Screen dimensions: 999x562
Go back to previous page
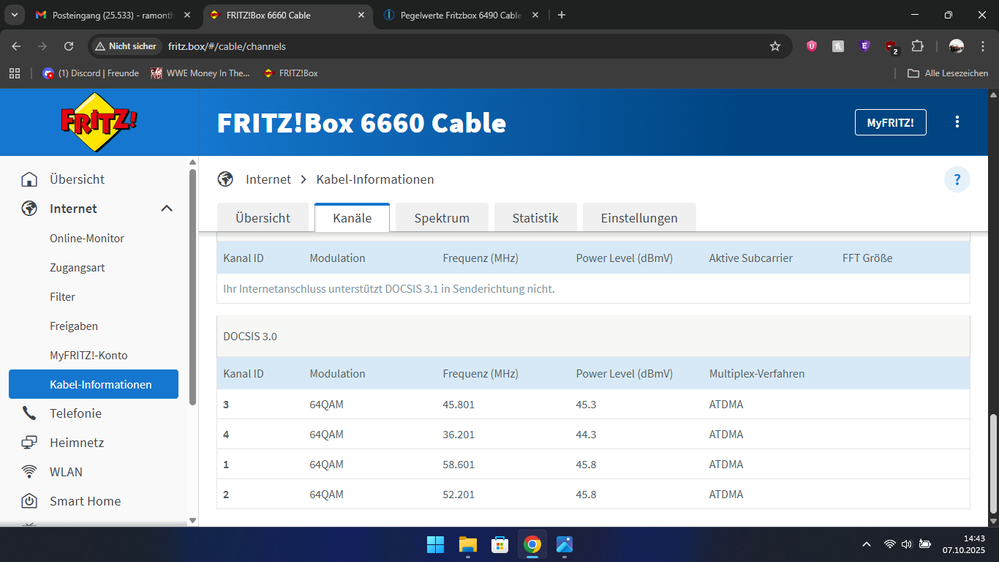tap(16, 46)
